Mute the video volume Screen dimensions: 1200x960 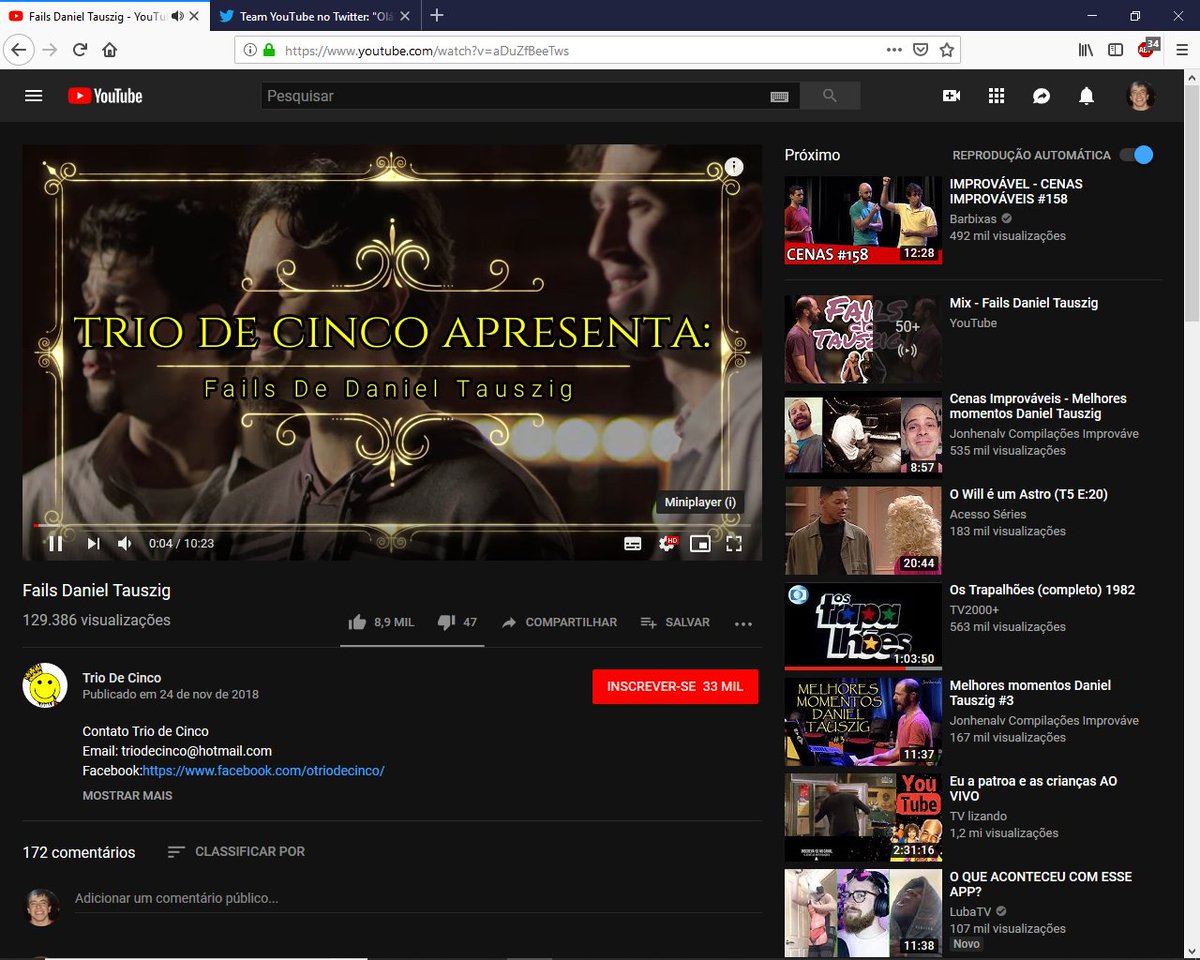pyautogui.click(x=125, y=544)
